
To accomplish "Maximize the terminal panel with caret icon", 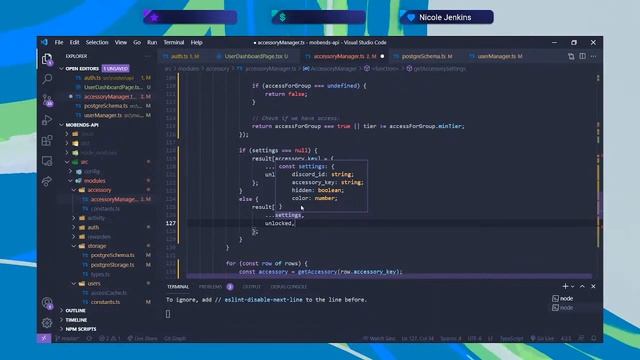I will (x=582, y=287).
